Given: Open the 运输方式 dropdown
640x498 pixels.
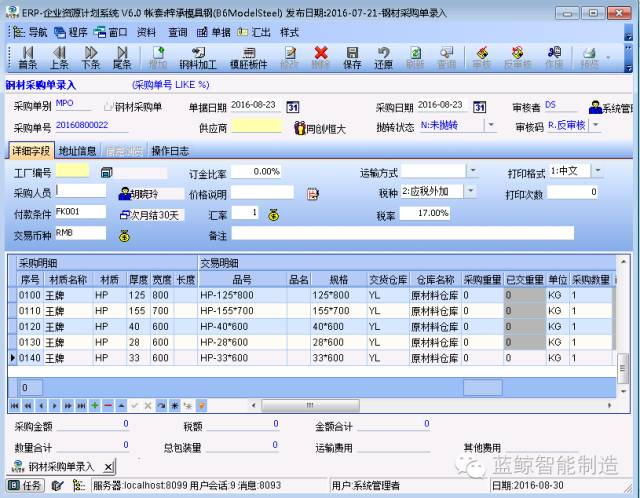Looking at the screenshot, I should tap(472, 171).
